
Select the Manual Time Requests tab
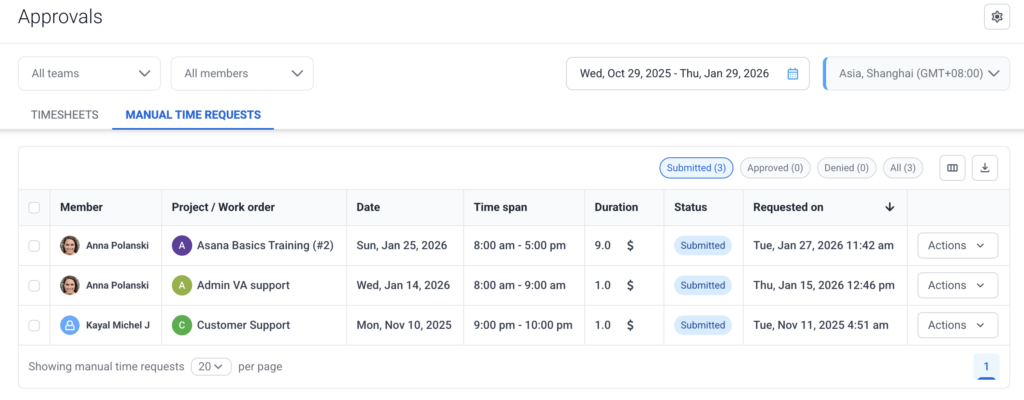(193, 115)
